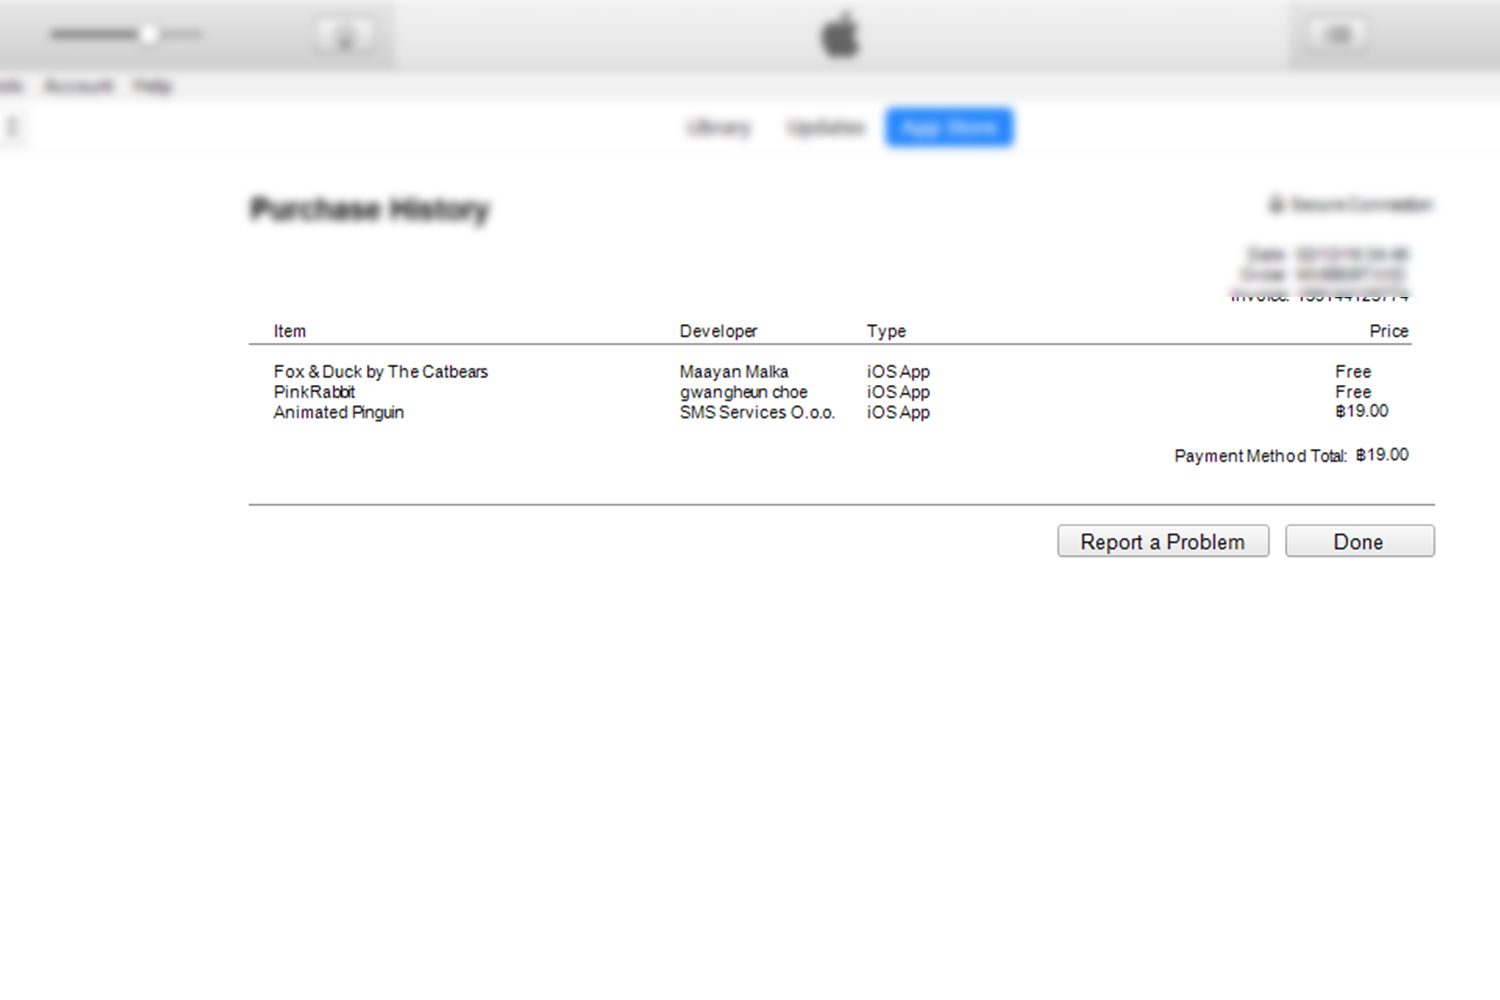Switch to the Library tab
The image size is (1500, 1000).
coord(719,128)
